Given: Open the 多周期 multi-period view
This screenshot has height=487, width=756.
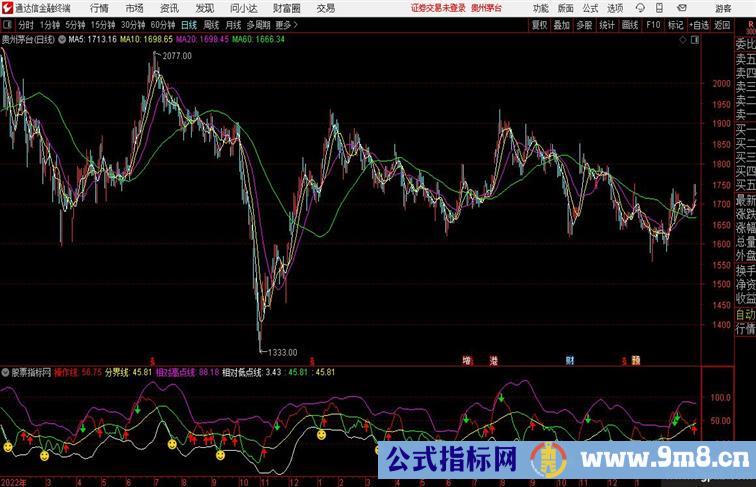Looking at the screenshot, I should (x=259, y=25).
